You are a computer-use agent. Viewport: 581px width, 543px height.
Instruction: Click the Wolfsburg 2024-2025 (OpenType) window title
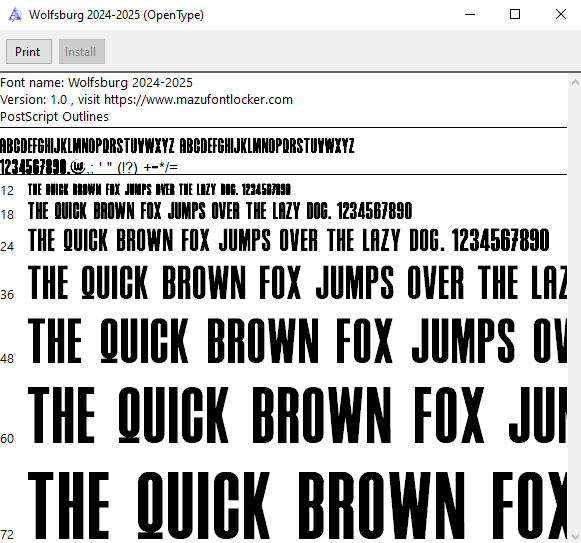click(x=116, y=15)
